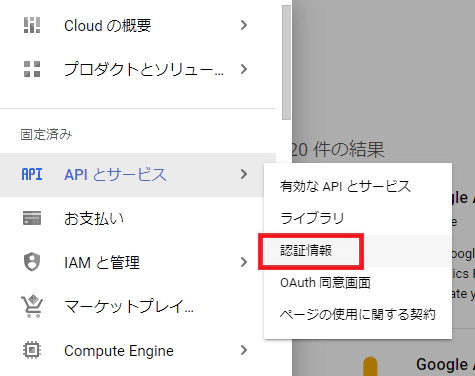Expand the プロダクトとソリューション chevron
Image resolution: width=475 pixels, height=376 pixels.
[244, 69]
